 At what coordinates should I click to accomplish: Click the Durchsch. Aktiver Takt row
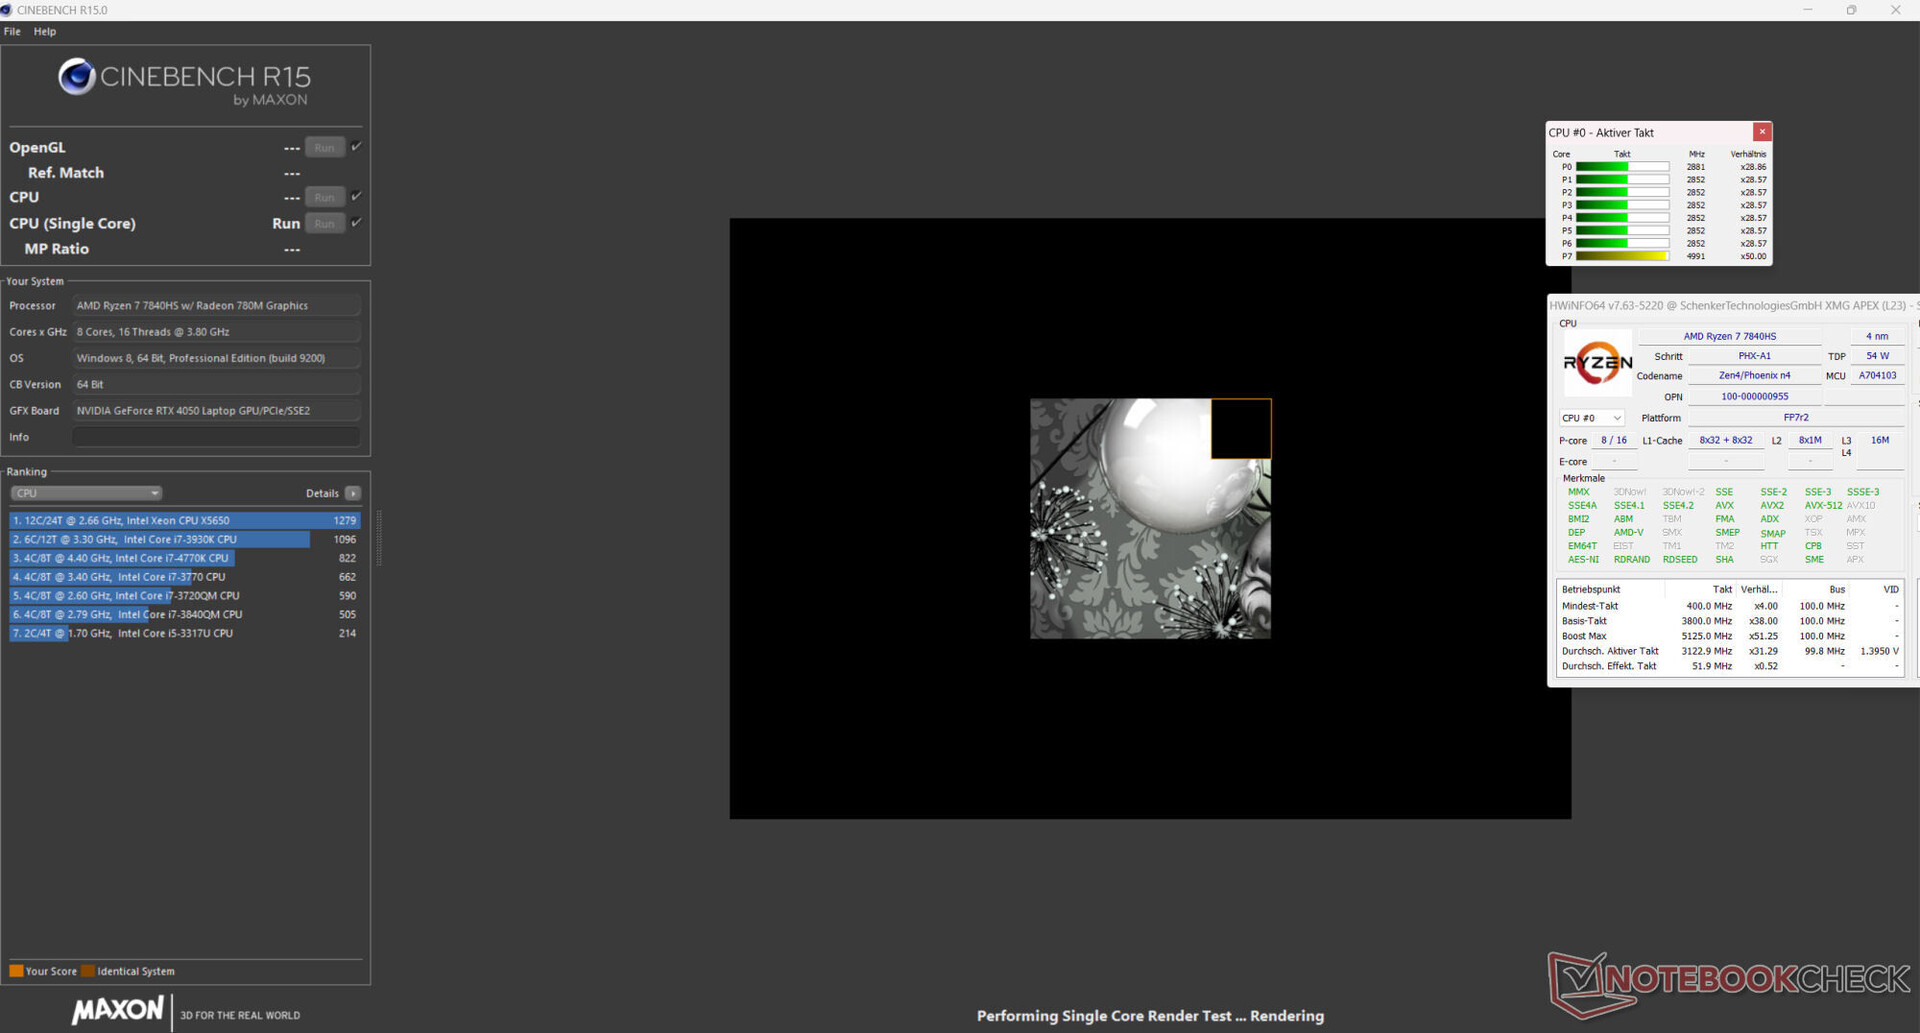[1729, 651]
